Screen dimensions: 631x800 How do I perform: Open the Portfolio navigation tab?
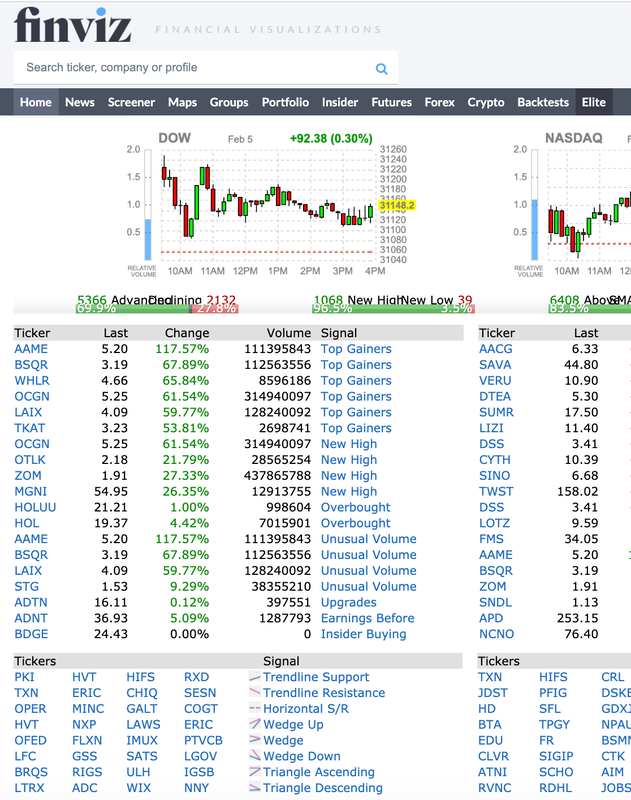pos(285,102)
